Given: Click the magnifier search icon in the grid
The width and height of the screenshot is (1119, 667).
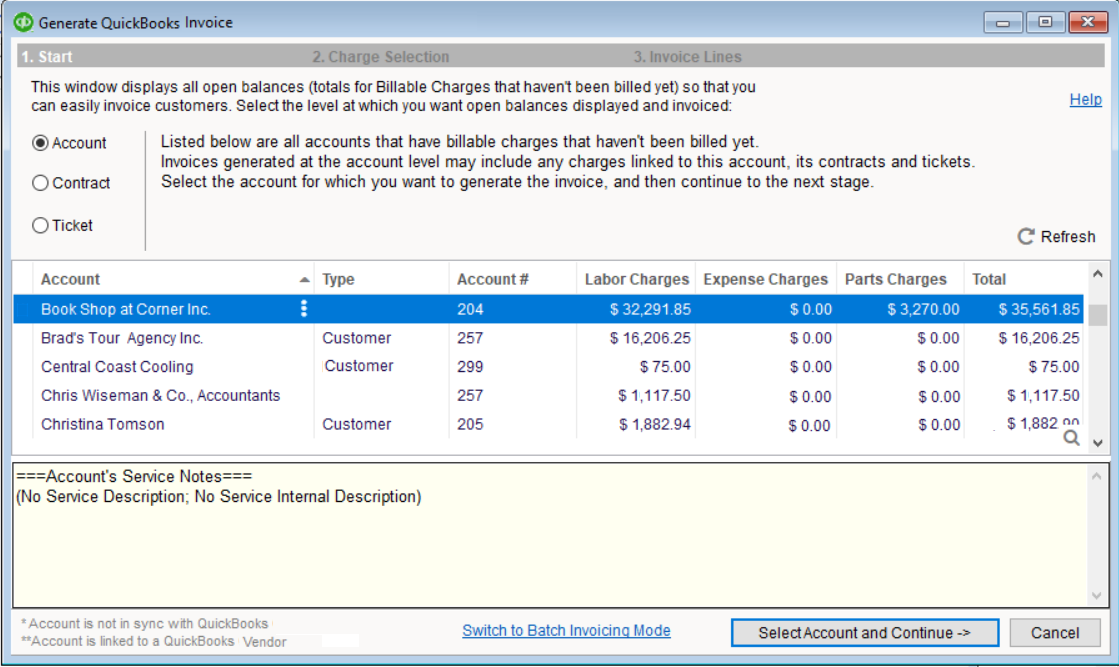Looking at the screenshot, I should [1071, 438].
